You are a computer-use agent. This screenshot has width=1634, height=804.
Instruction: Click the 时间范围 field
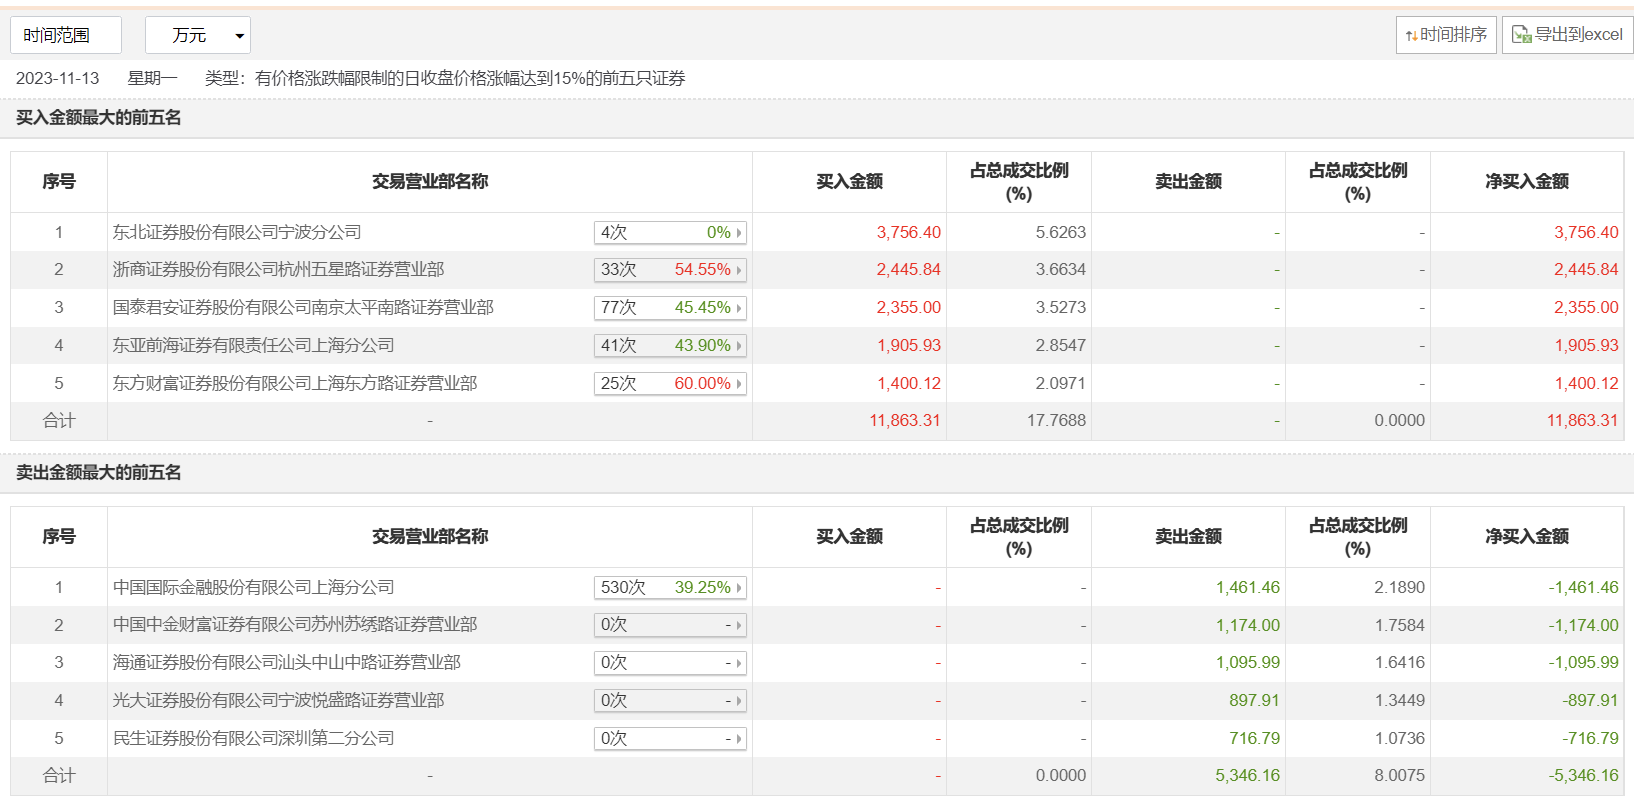pos(66,35)
